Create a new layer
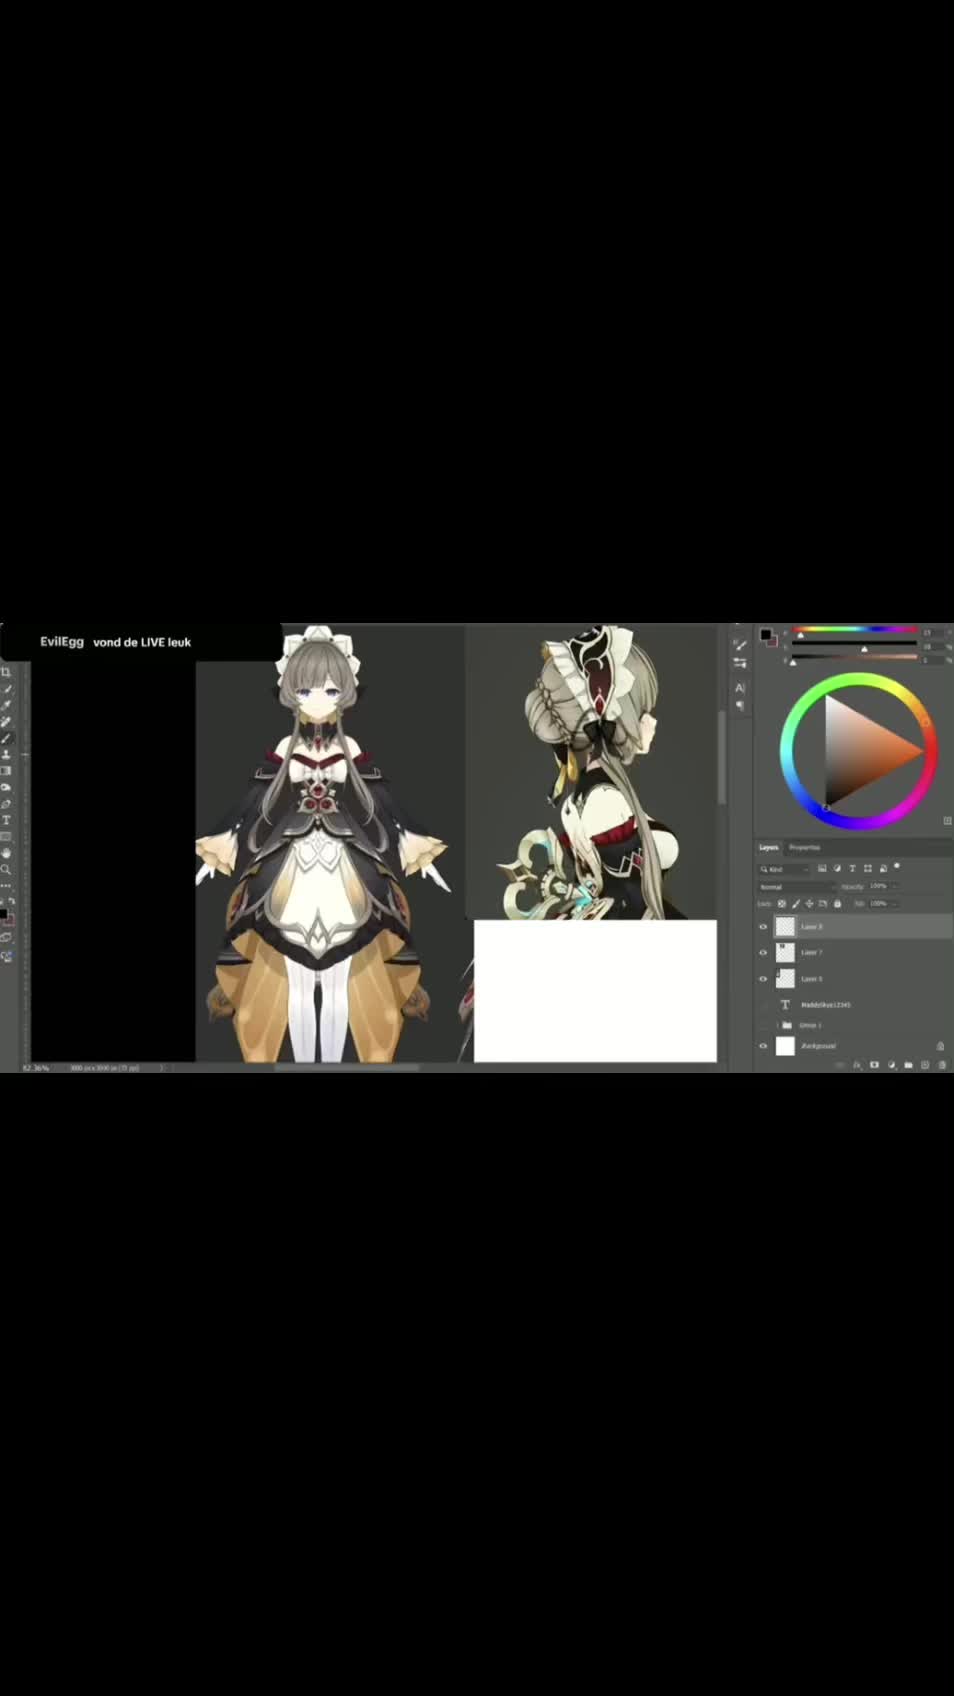This screenshot has height=1696, width=954. pos(925,1065)
